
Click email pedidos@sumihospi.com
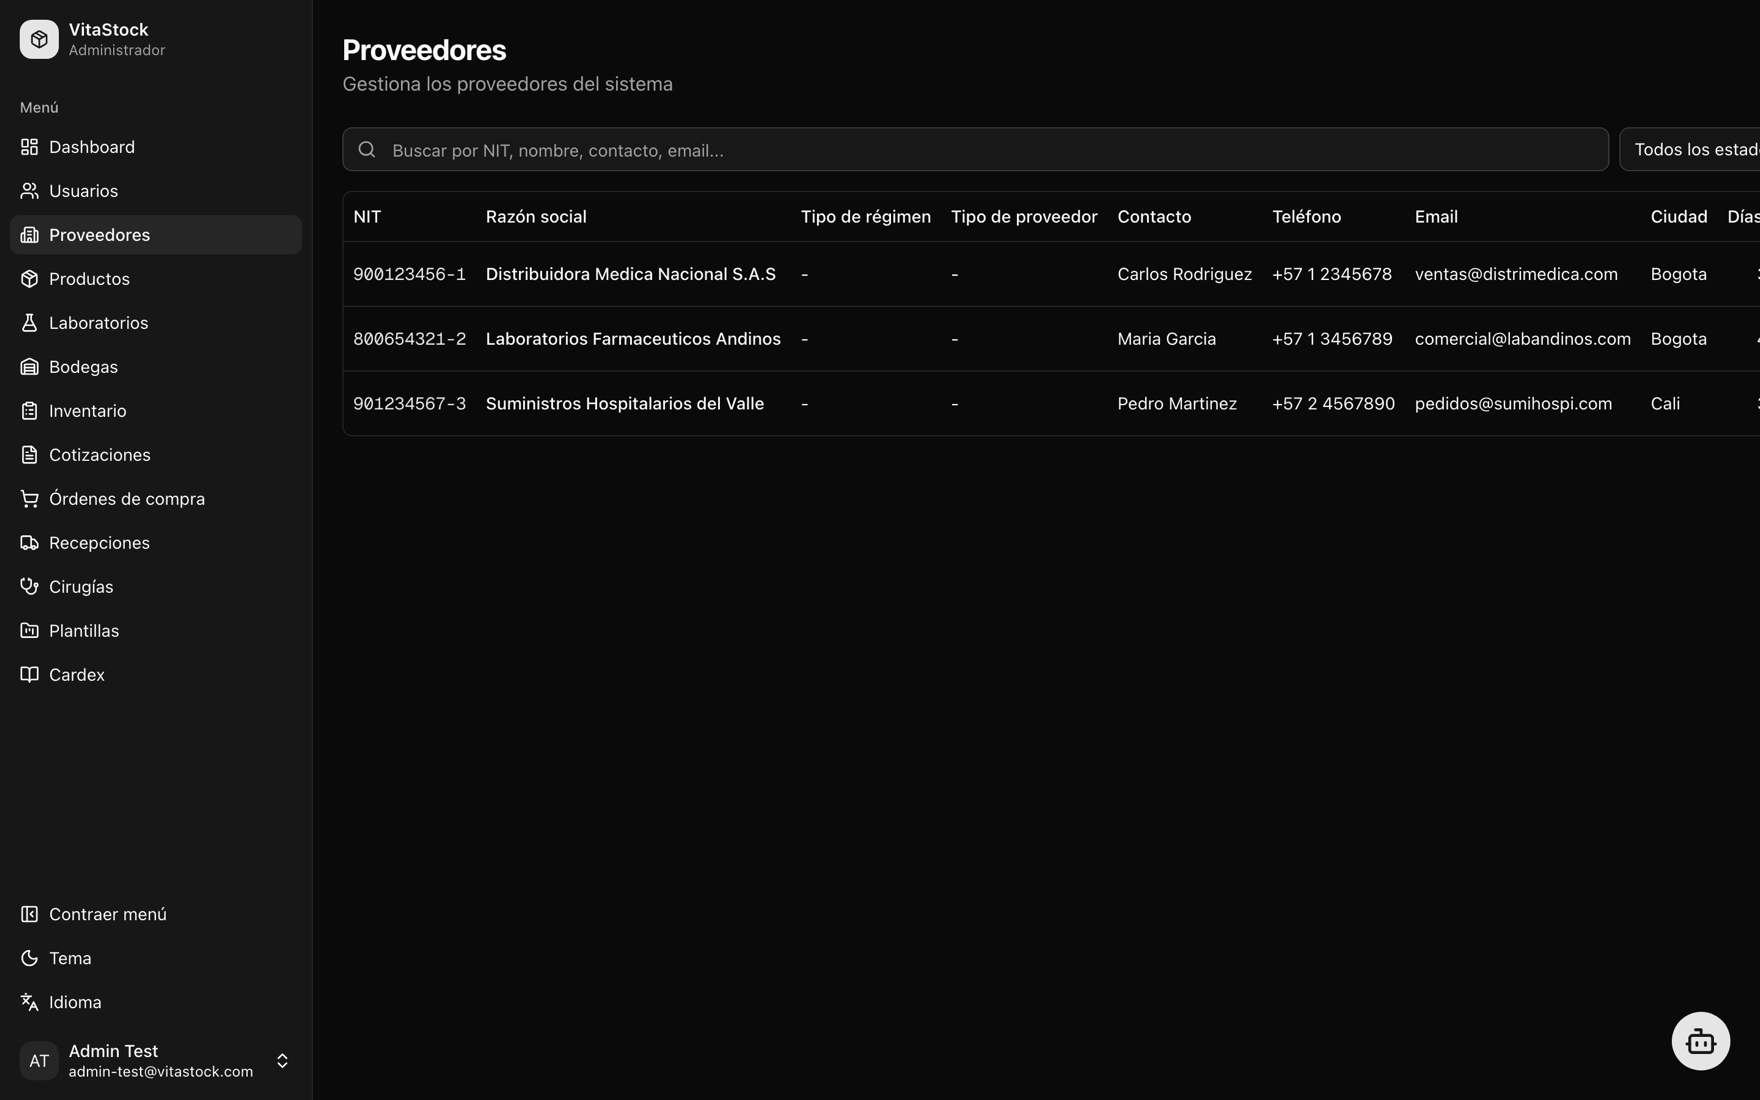(x=1513, y=404)
